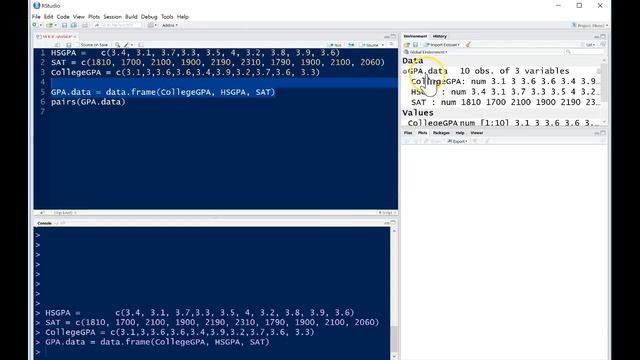Open the Tools menu
Viewport: 640px width, 360px height.
pyautogui.click(x=167, y=17)
